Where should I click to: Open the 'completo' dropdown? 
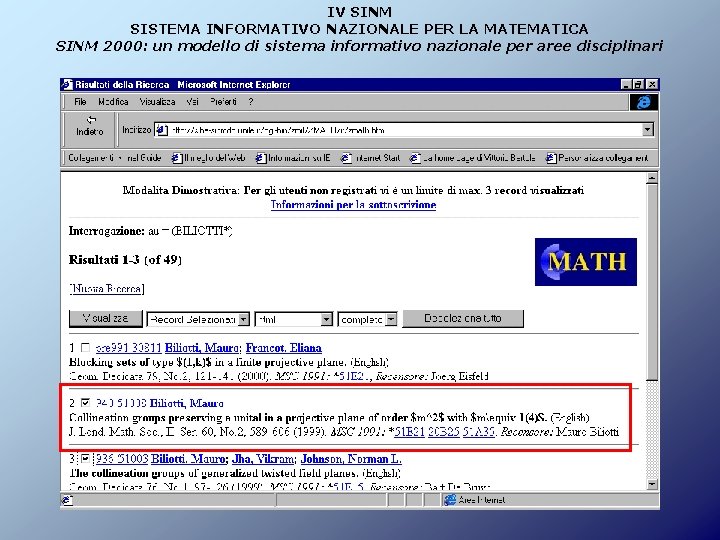pyautogui.click(x=367, y=319)
